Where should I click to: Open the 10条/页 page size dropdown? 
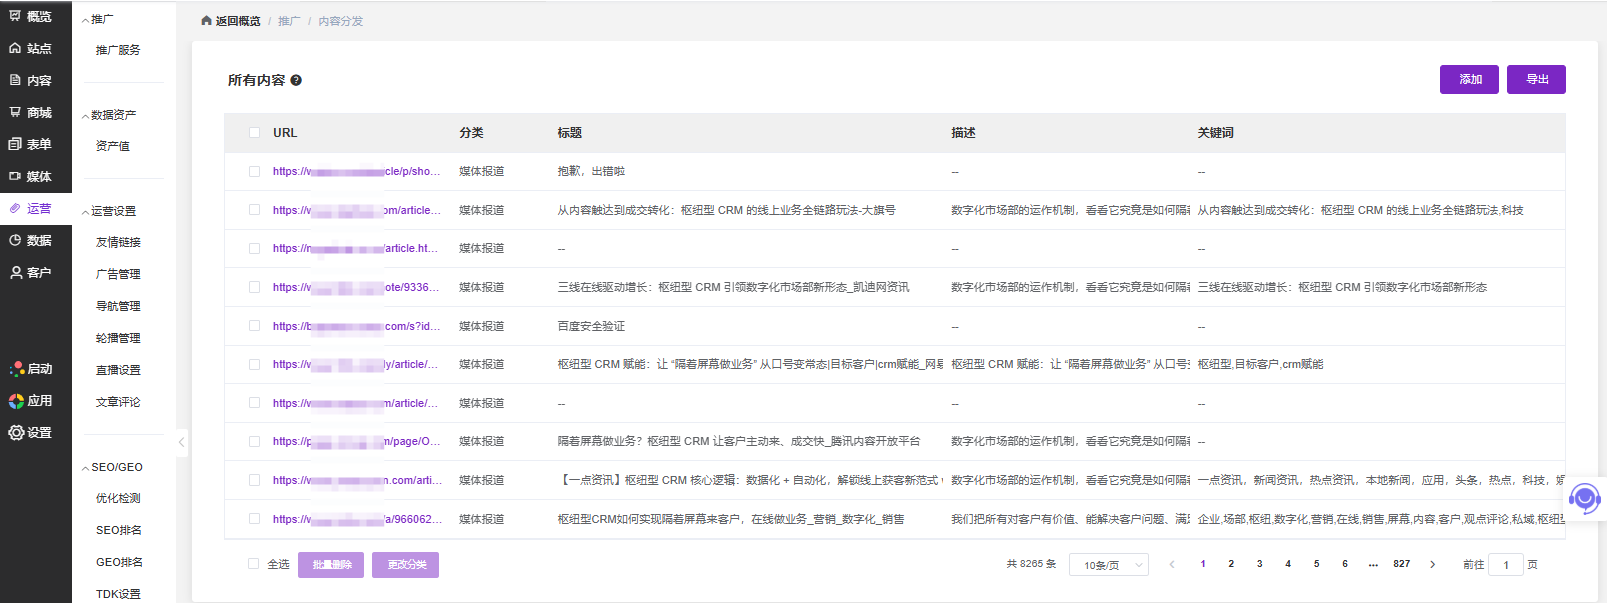1114,565
